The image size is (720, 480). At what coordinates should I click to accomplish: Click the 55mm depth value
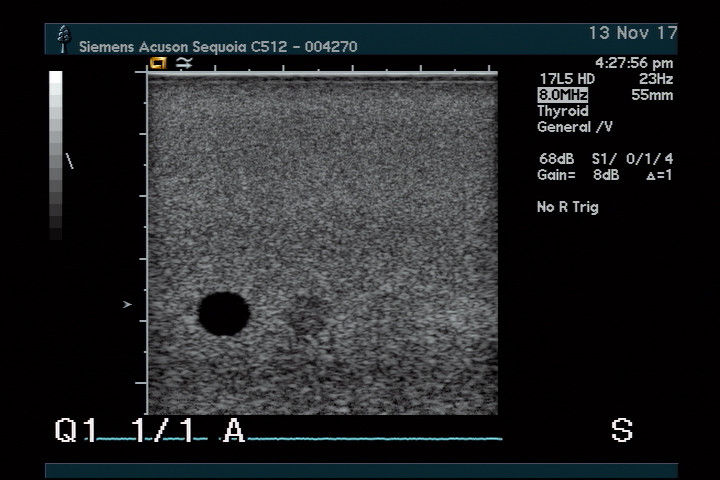click(x=652, y=95)
